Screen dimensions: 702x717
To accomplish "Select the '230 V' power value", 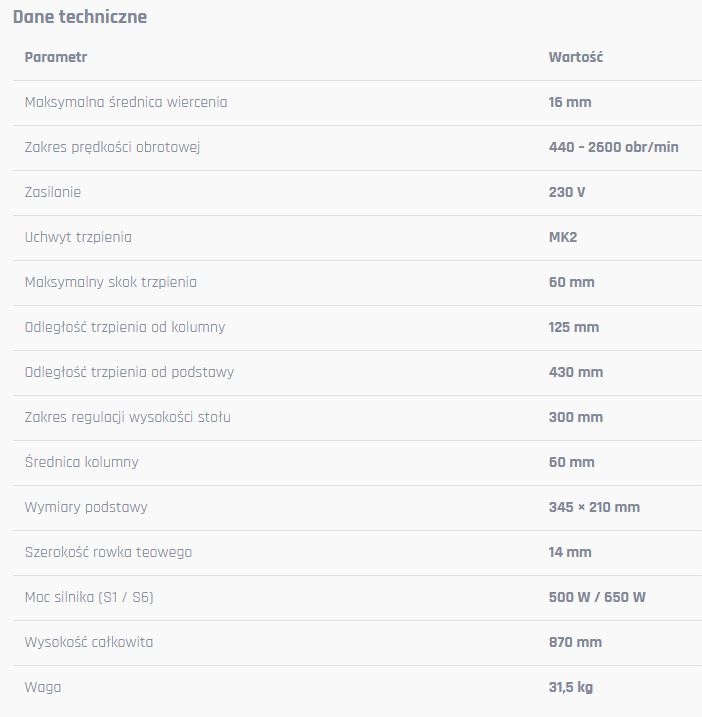I will click(x=567, y=192).
